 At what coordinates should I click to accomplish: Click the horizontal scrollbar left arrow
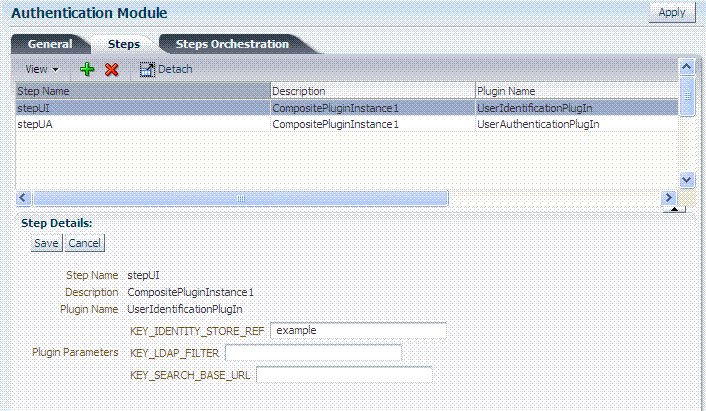click(23, 198)
